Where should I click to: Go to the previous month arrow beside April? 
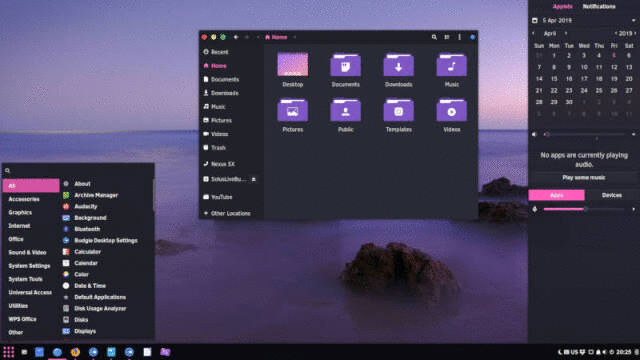pyautogui.click(x=533, y=33)
